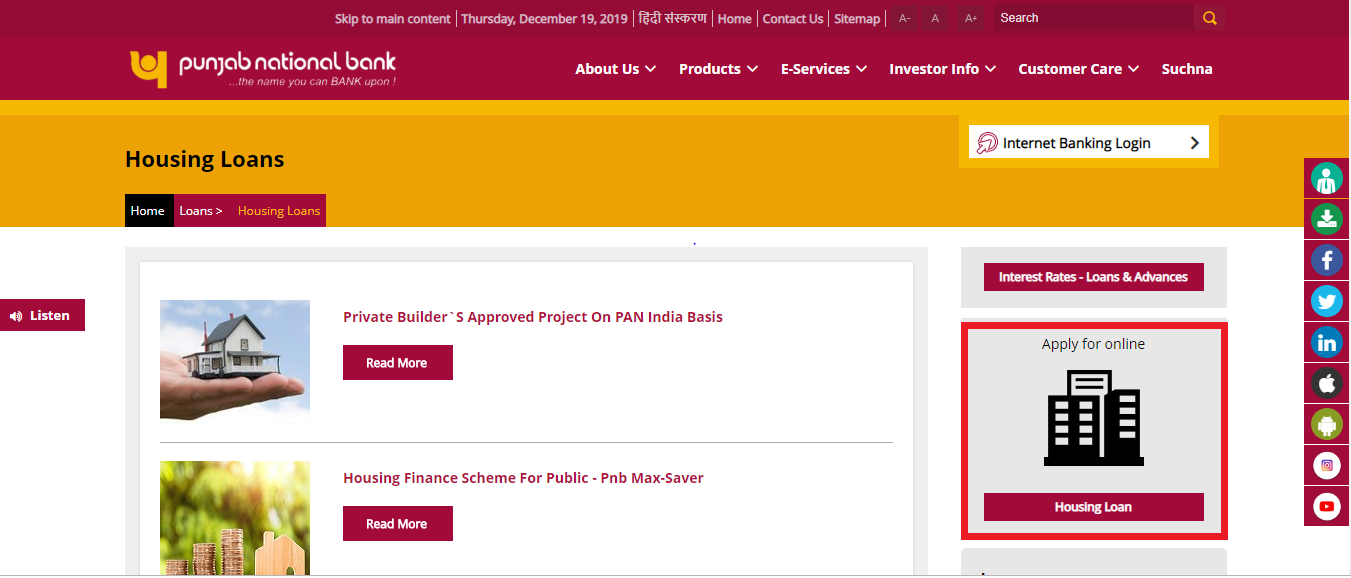
Task: Expand the Customer Care menu
Action: click(x=1079, y=69)
